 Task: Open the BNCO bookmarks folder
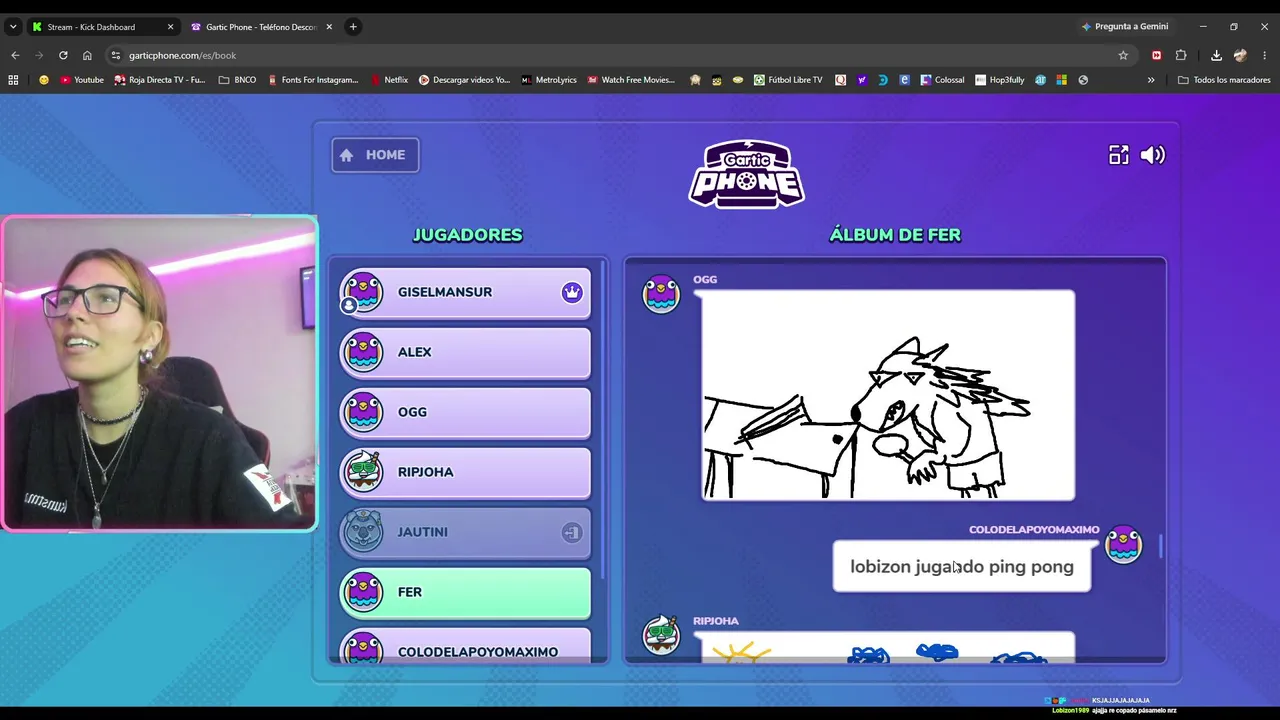pos(237,80)
